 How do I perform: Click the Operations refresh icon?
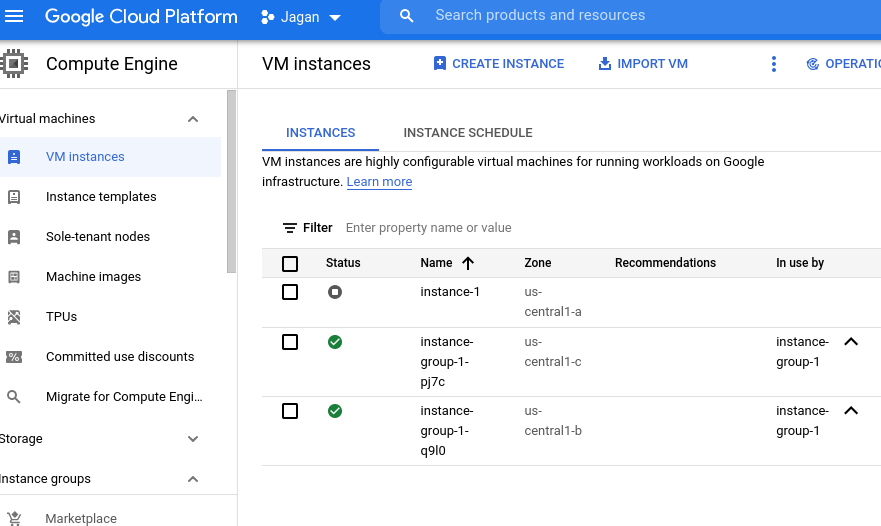pos(812,64)
